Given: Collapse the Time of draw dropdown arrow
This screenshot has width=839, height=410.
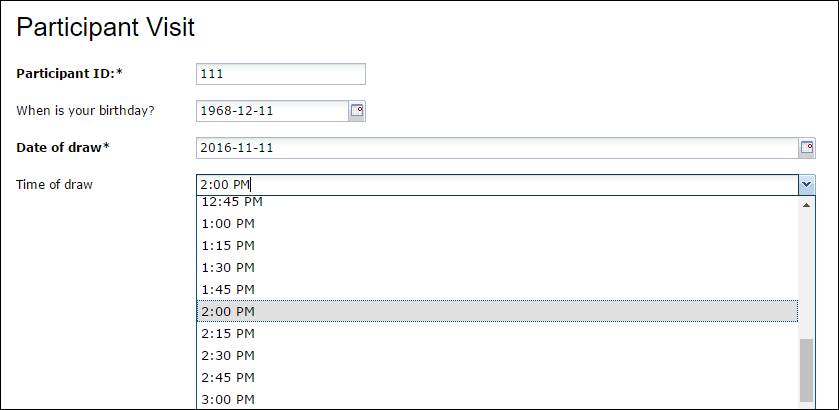Looking at the screenshot, I should (807, 185).
